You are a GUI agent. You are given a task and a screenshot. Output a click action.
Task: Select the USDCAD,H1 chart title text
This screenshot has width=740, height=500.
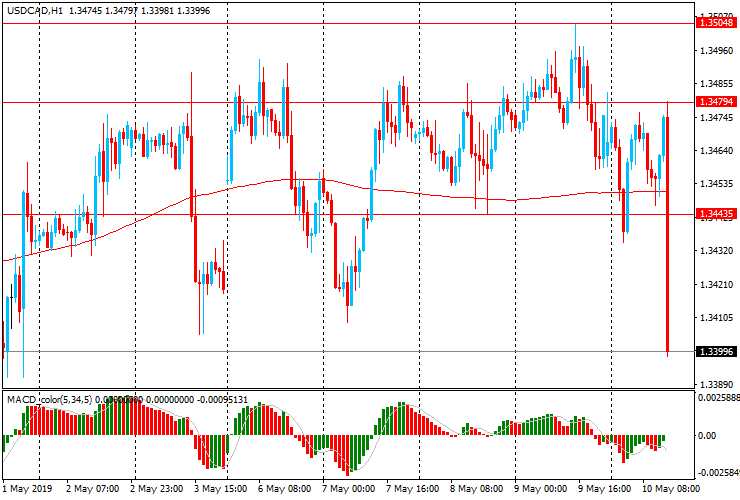pyautogui.click(x=35, y=10)
